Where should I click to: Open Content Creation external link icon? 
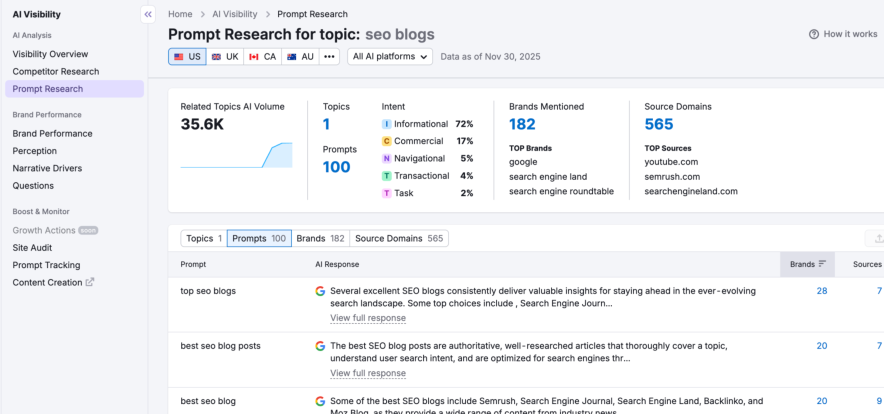click(x=90, y=282)
